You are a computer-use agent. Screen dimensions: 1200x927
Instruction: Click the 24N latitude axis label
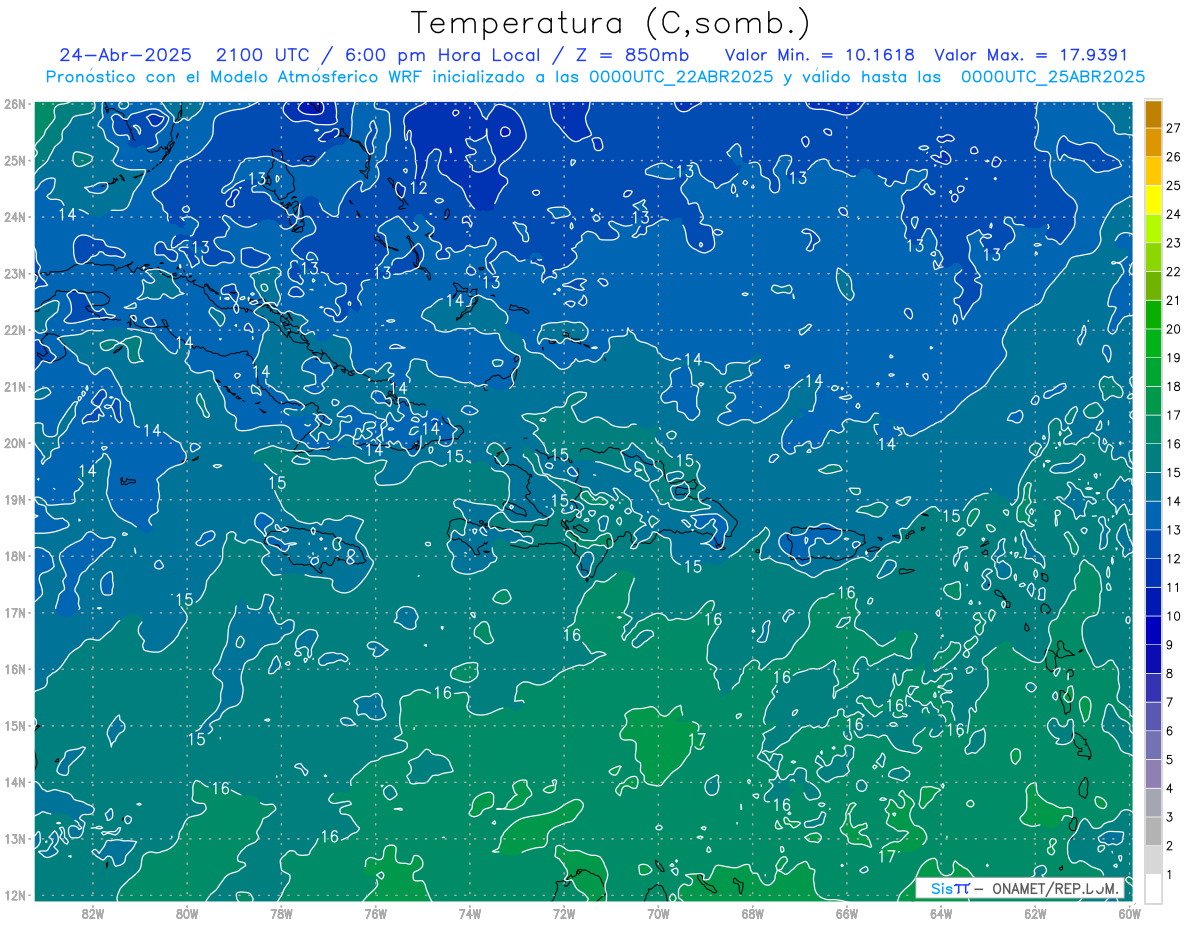point(14,217)
